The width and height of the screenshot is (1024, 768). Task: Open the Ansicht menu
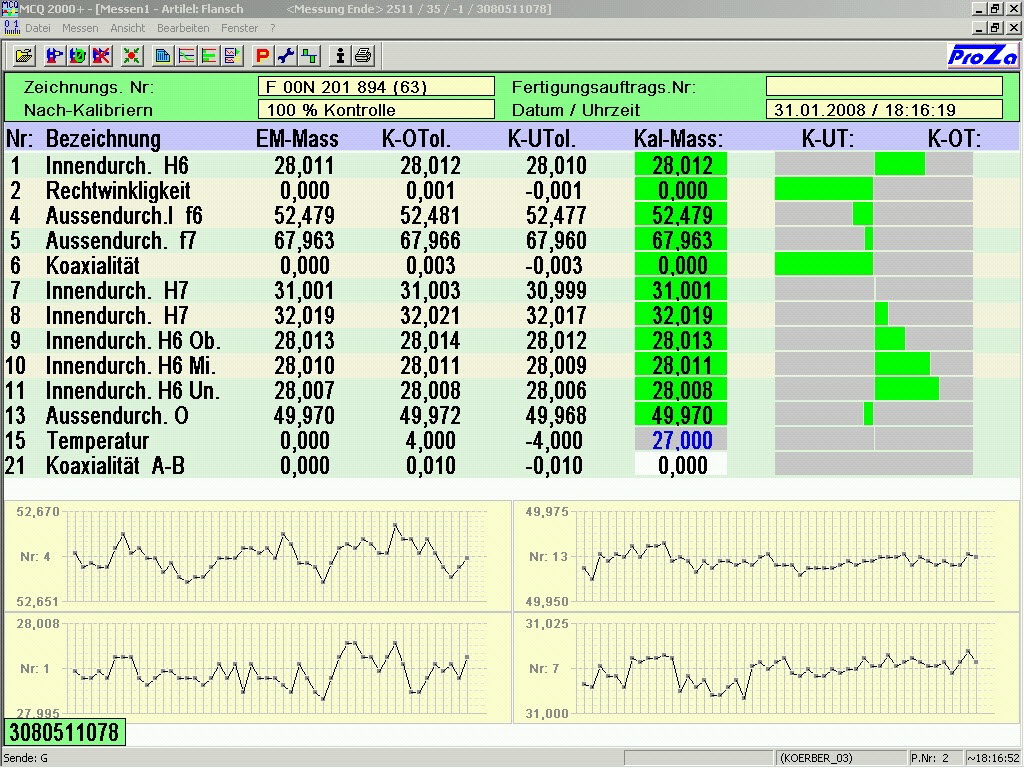pos(127,28)
